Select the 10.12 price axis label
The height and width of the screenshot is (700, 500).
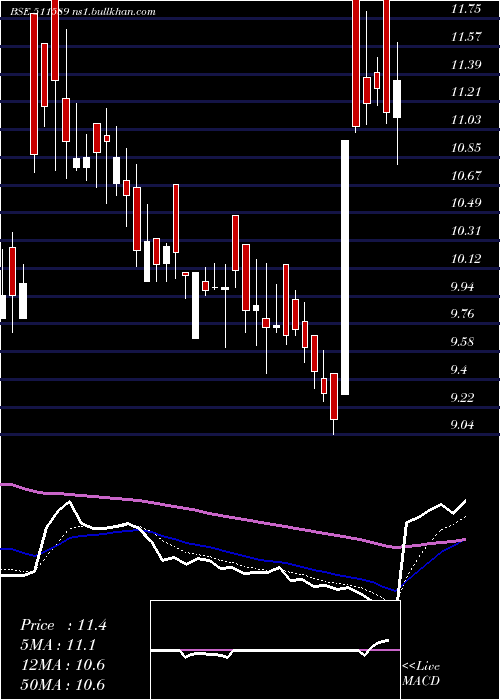466,258
